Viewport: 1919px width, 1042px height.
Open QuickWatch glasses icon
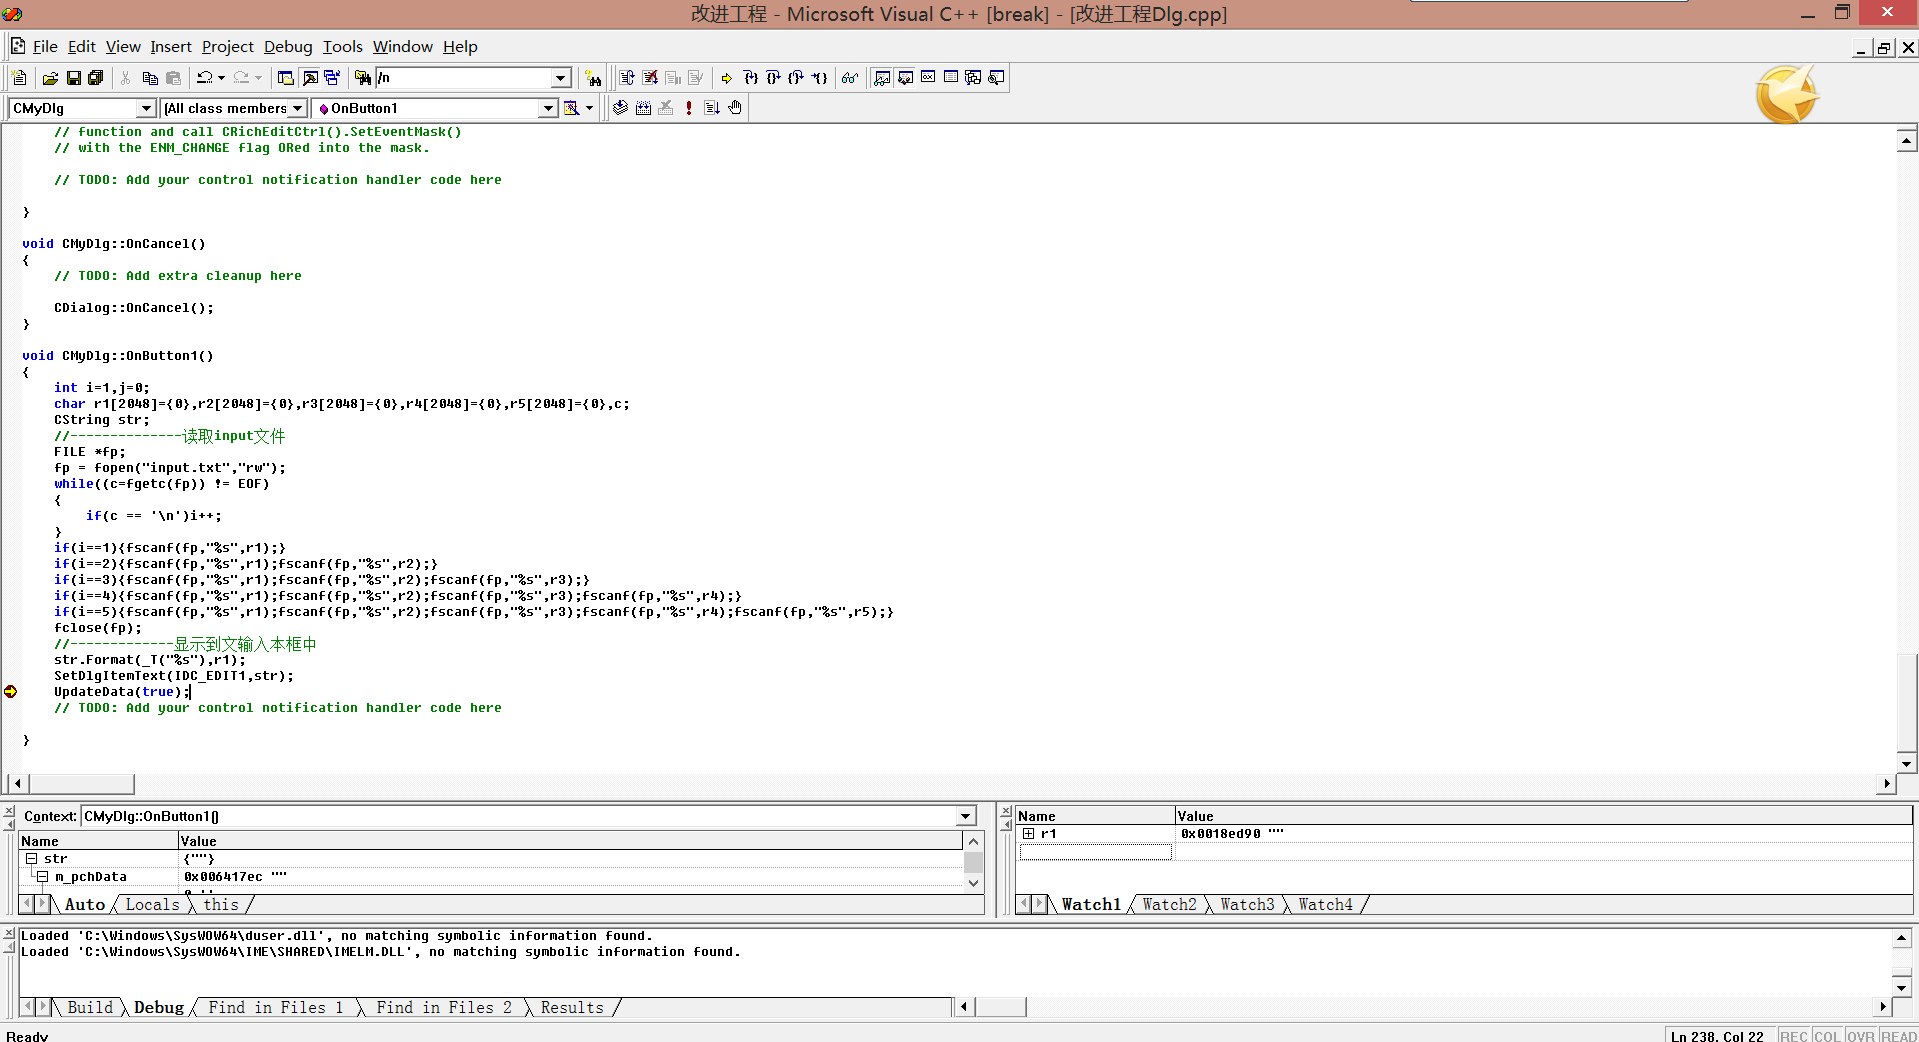click(x=850, y=78)
